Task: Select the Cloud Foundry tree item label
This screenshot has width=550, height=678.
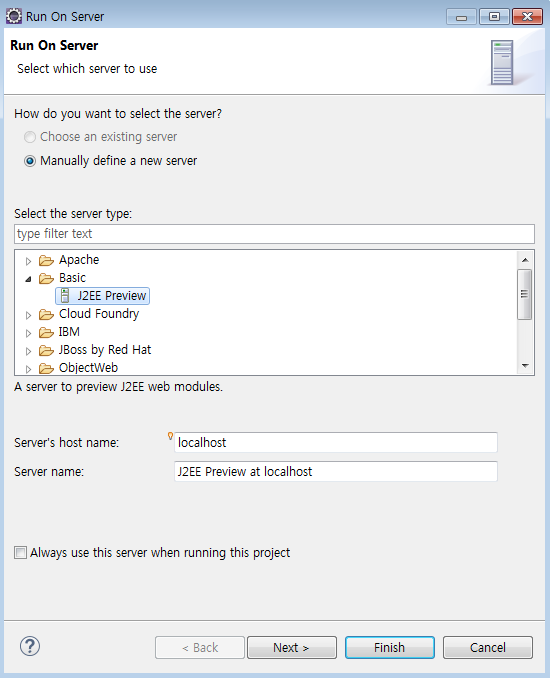Action: click(99, 314)
